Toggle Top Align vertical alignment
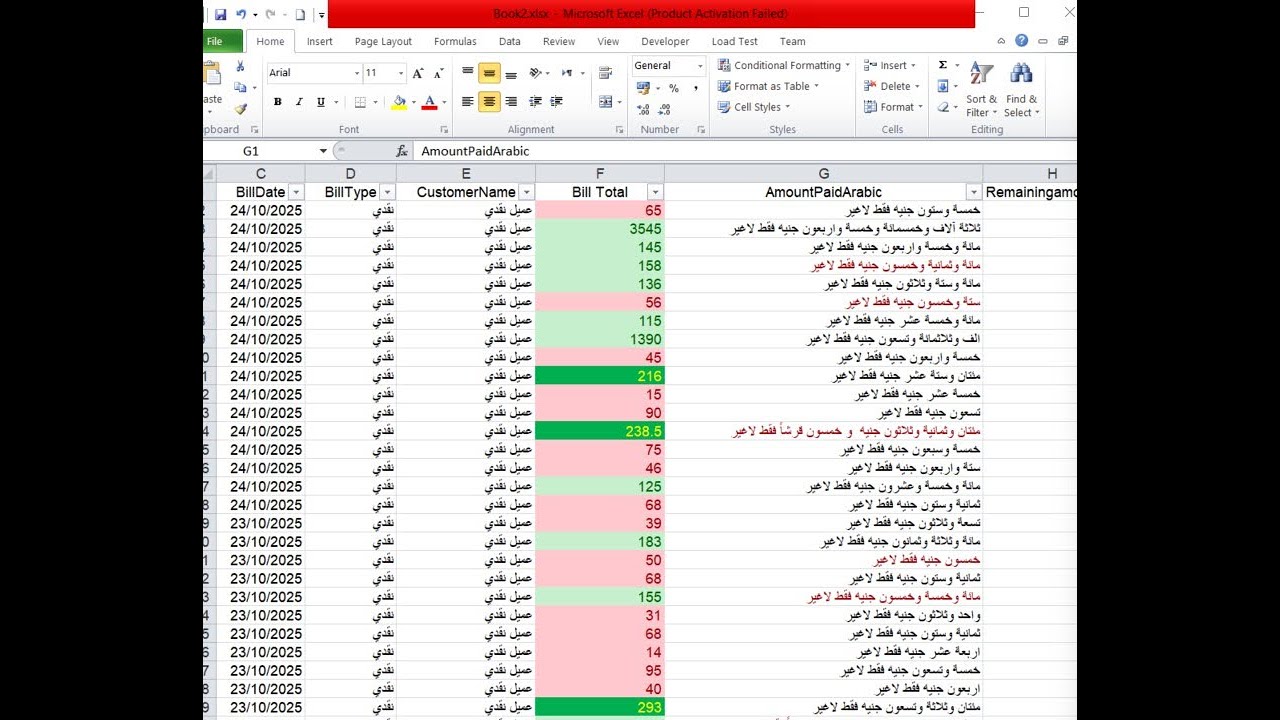Screen dimensions: 1280x720 pyautogui.click(x=467, y=73)
